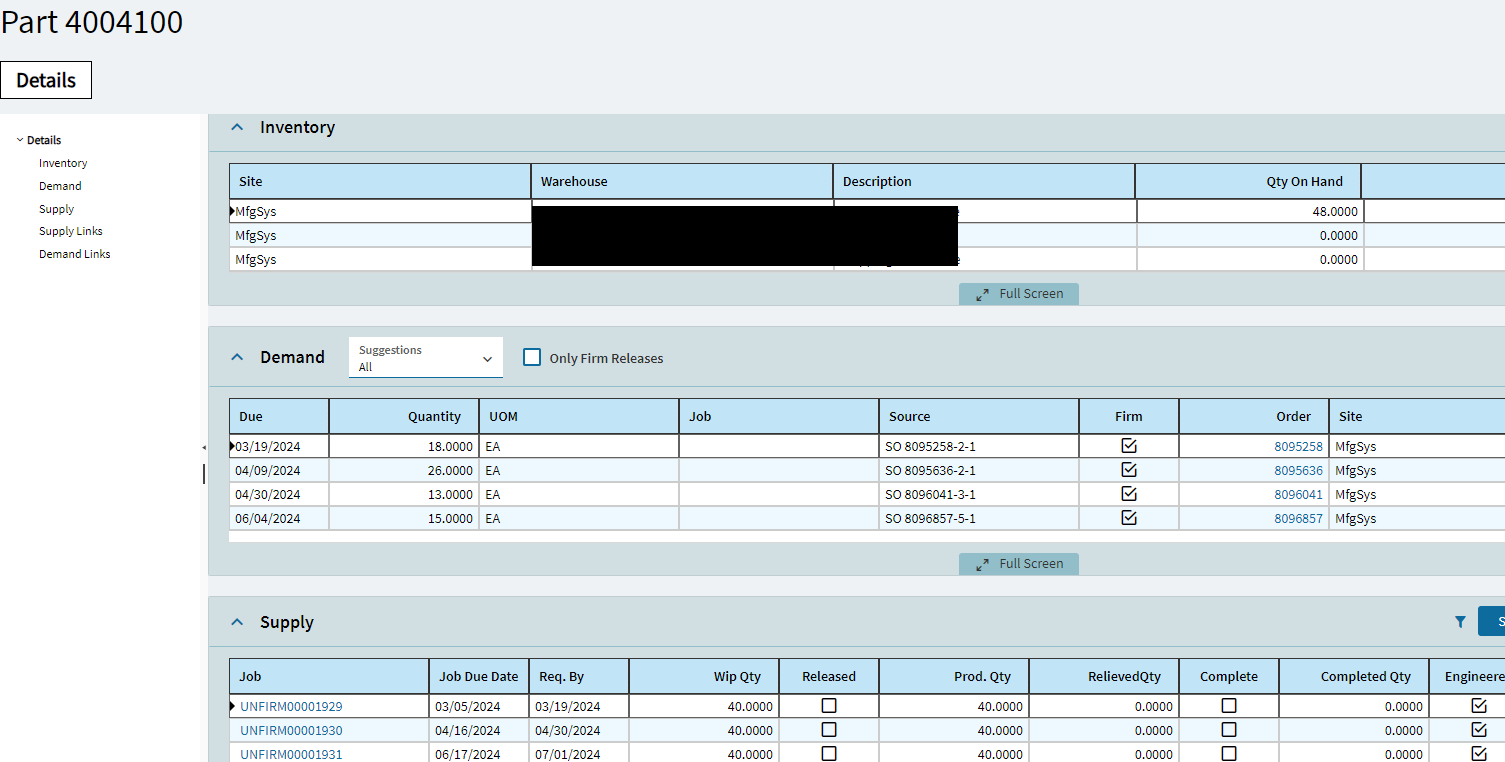Image resolution: width=1505 pixels, height=762 pixels.
Task: Toggle Released checkbox for UNFIRM00001930
Action: [829, 730]
